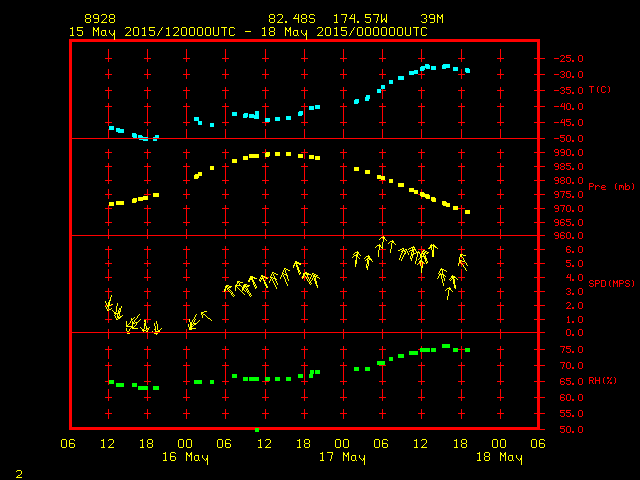The image size is (640, 480).
Task: Click the 5.0 wind speed tick label
Action: 574,264
